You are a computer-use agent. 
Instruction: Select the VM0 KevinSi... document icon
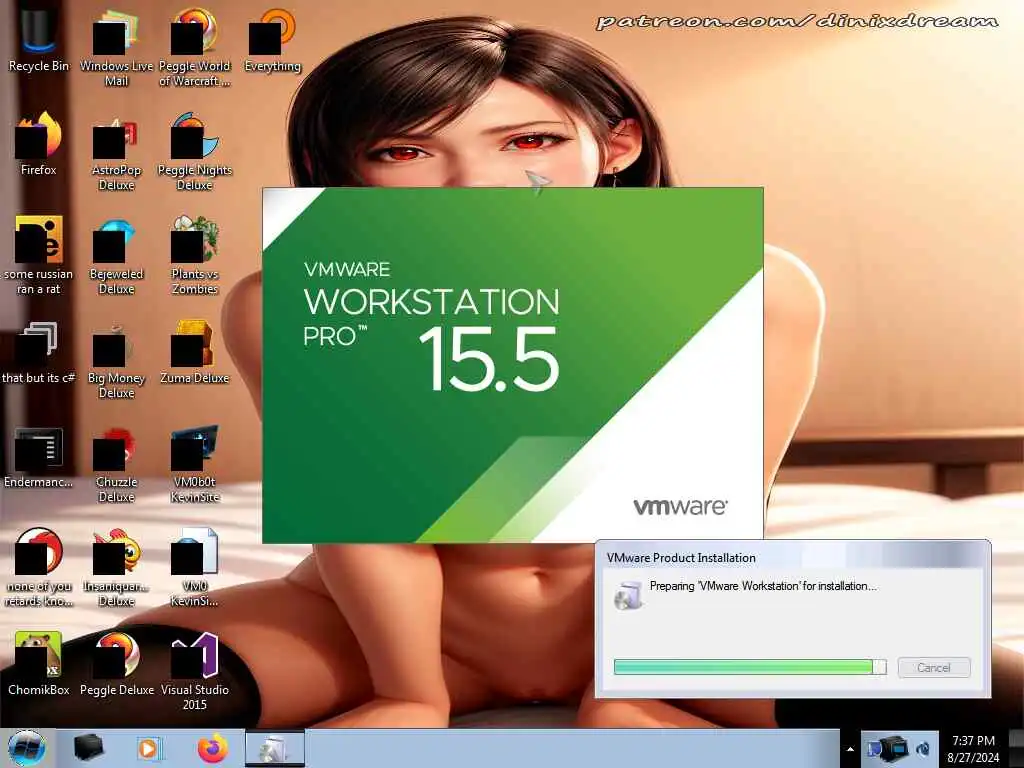[195, 567]
